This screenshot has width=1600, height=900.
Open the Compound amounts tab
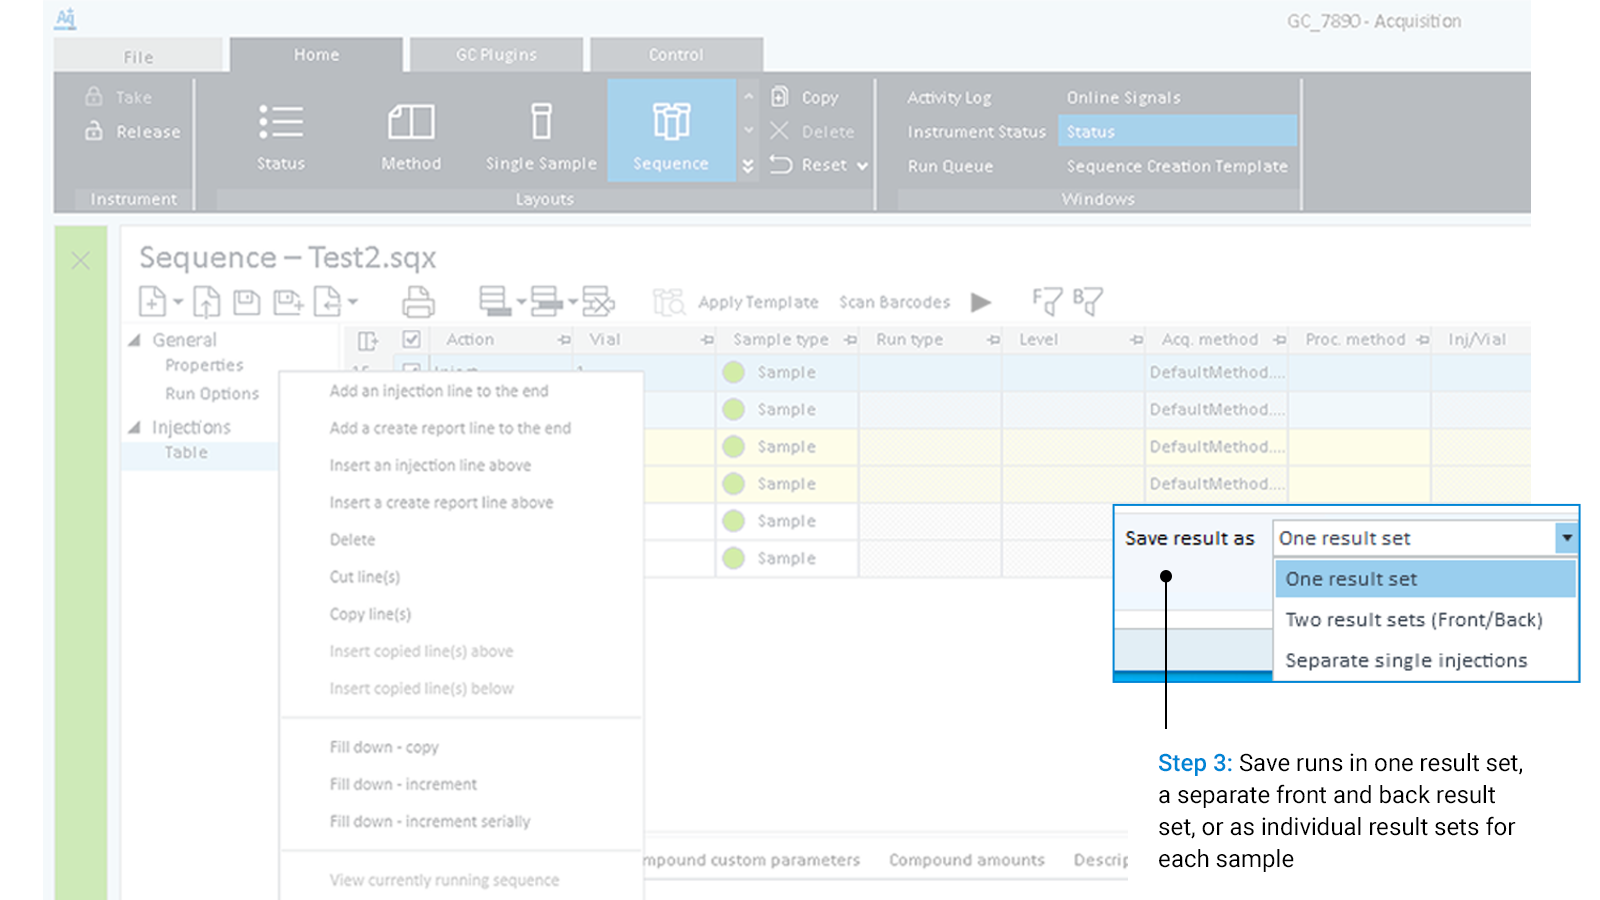point(967,860)
